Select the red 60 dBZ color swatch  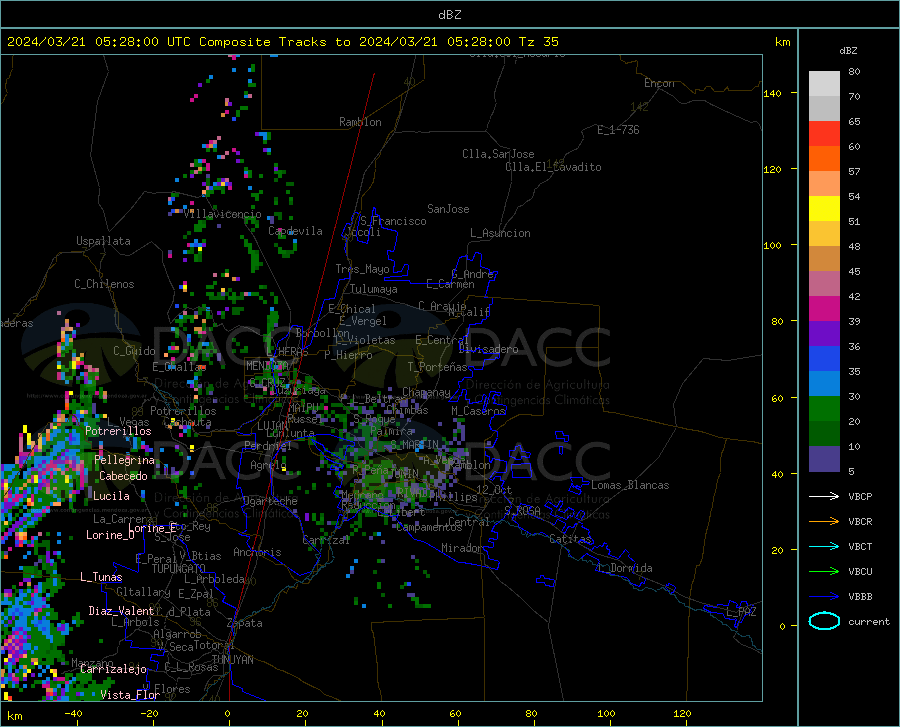click(824, 134)
